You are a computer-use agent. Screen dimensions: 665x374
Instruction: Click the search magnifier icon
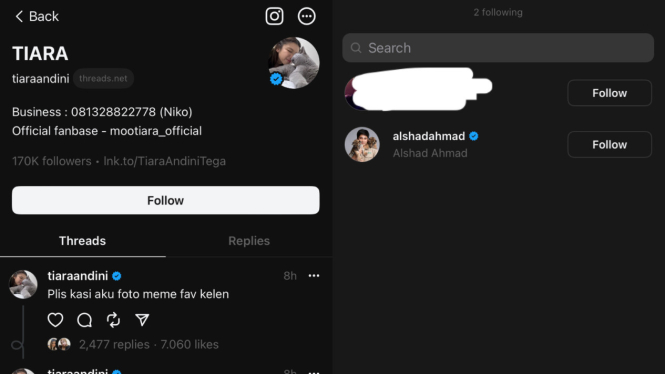(356, 48)
